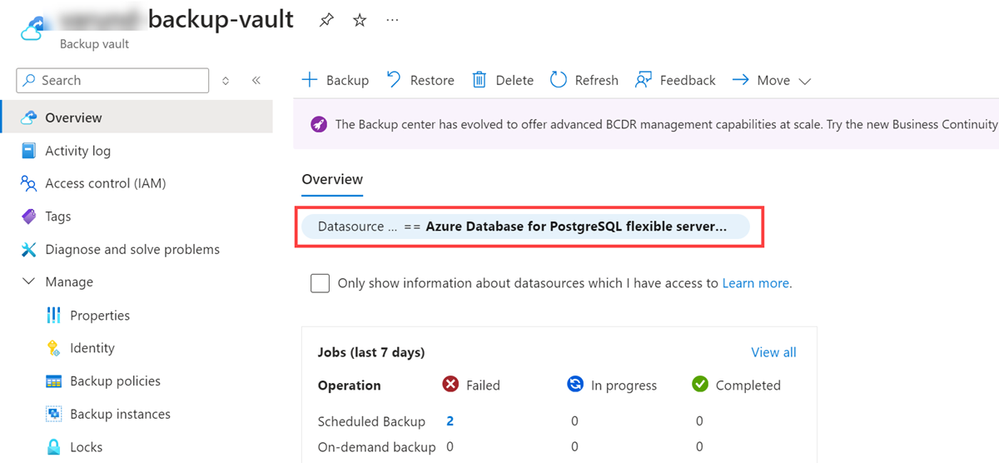Click the On-demand backup row label
This screenshot has height=463, width=999.
(377, 447)
